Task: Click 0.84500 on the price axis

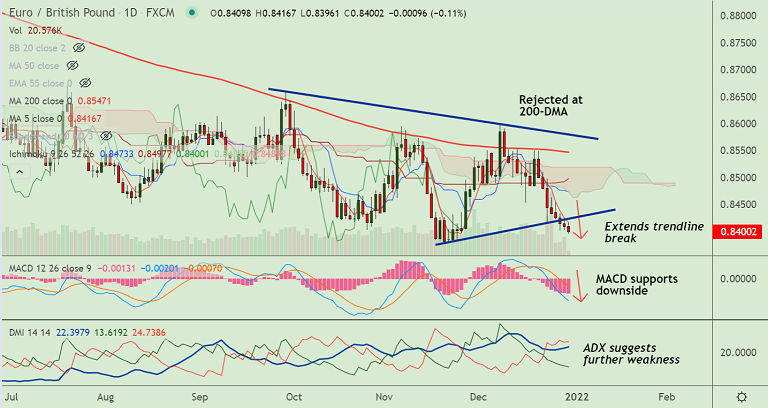Action: 738,204
